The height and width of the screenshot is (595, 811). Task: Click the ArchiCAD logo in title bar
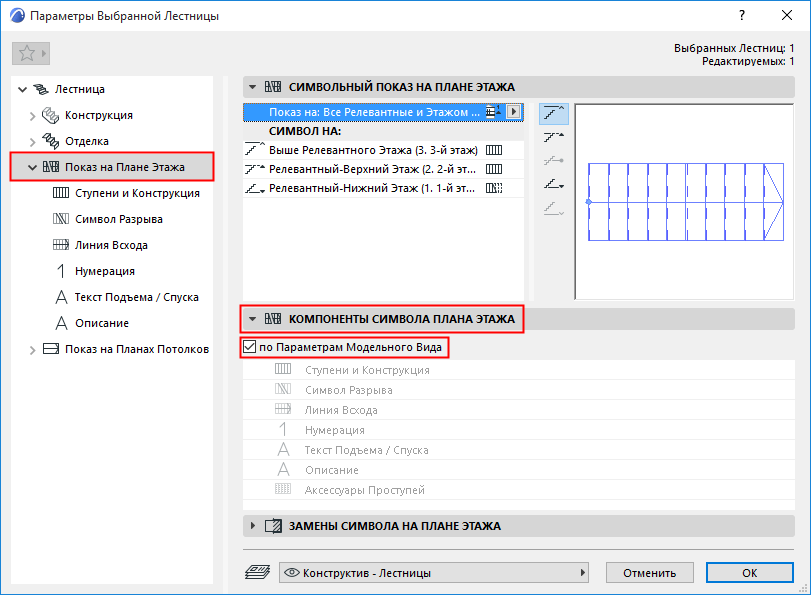click(17, 16)
